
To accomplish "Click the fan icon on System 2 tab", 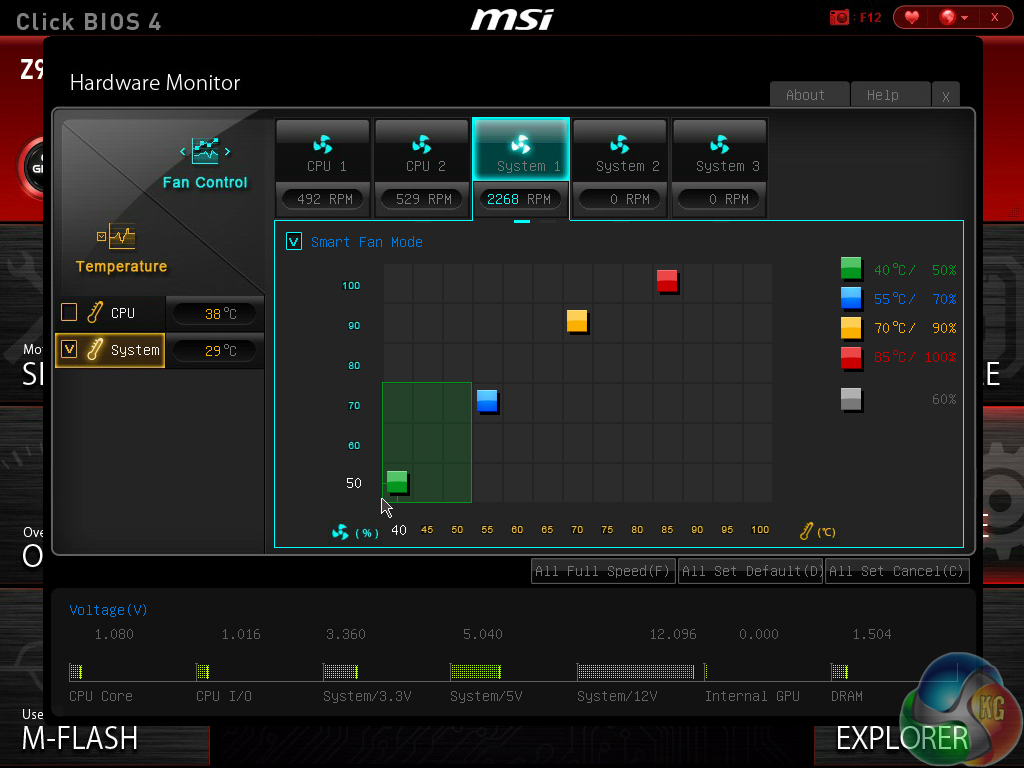I will [x=620, y=144].
